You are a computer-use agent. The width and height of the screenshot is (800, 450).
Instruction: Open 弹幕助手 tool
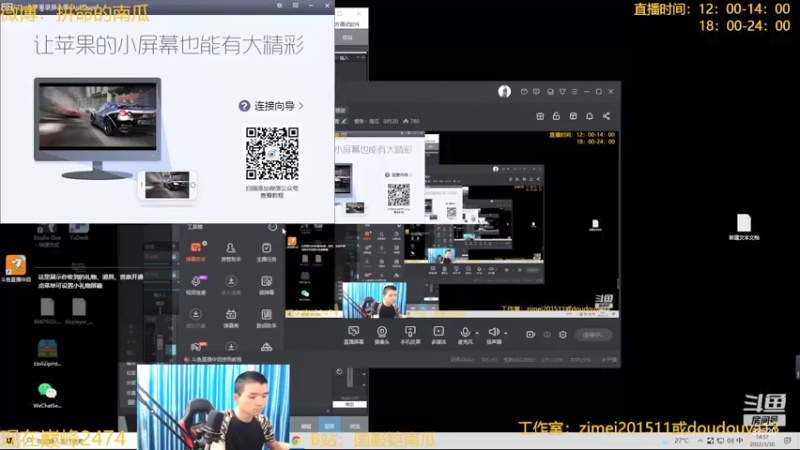click(196, 253)
